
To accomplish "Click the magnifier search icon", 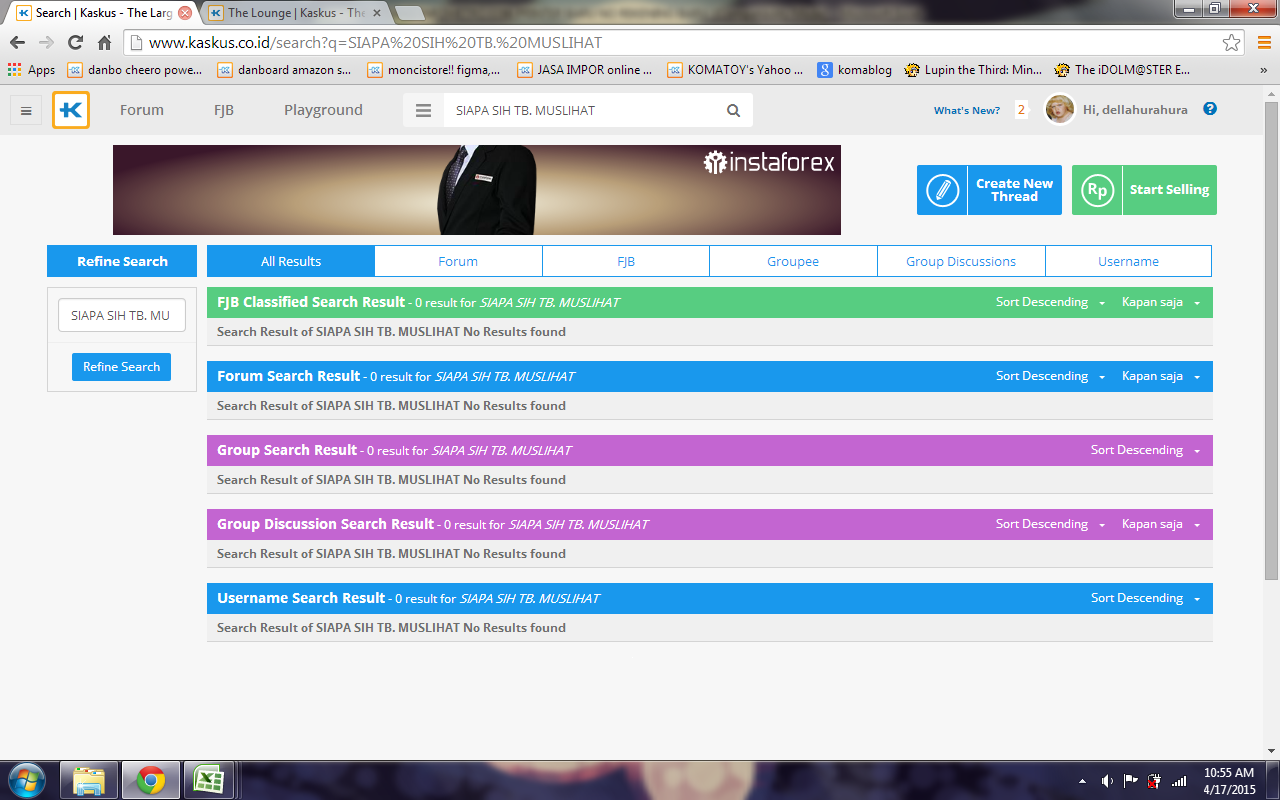I will point(733,111).
